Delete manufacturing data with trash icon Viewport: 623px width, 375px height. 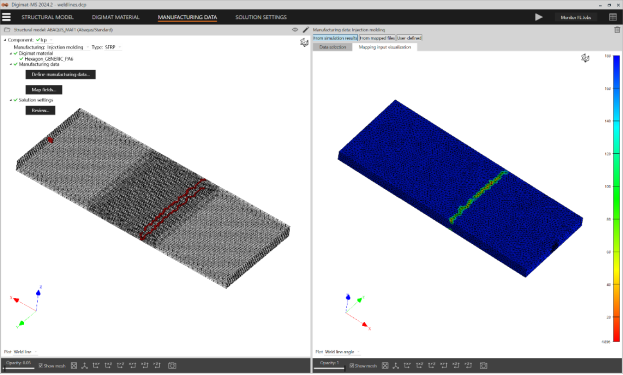(x=617, y=30)
